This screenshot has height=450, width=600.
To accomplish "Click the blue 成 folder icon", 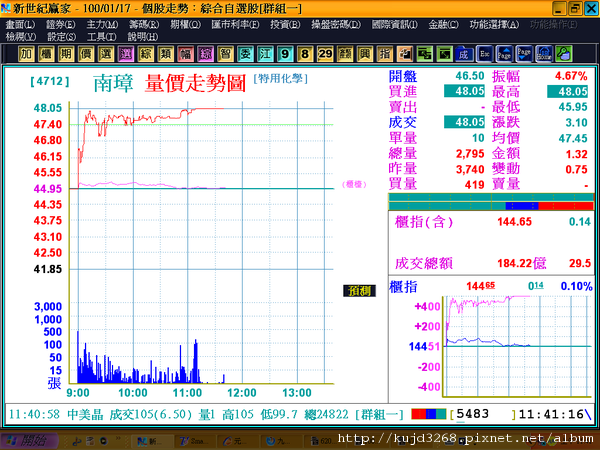I will (464, 54).
